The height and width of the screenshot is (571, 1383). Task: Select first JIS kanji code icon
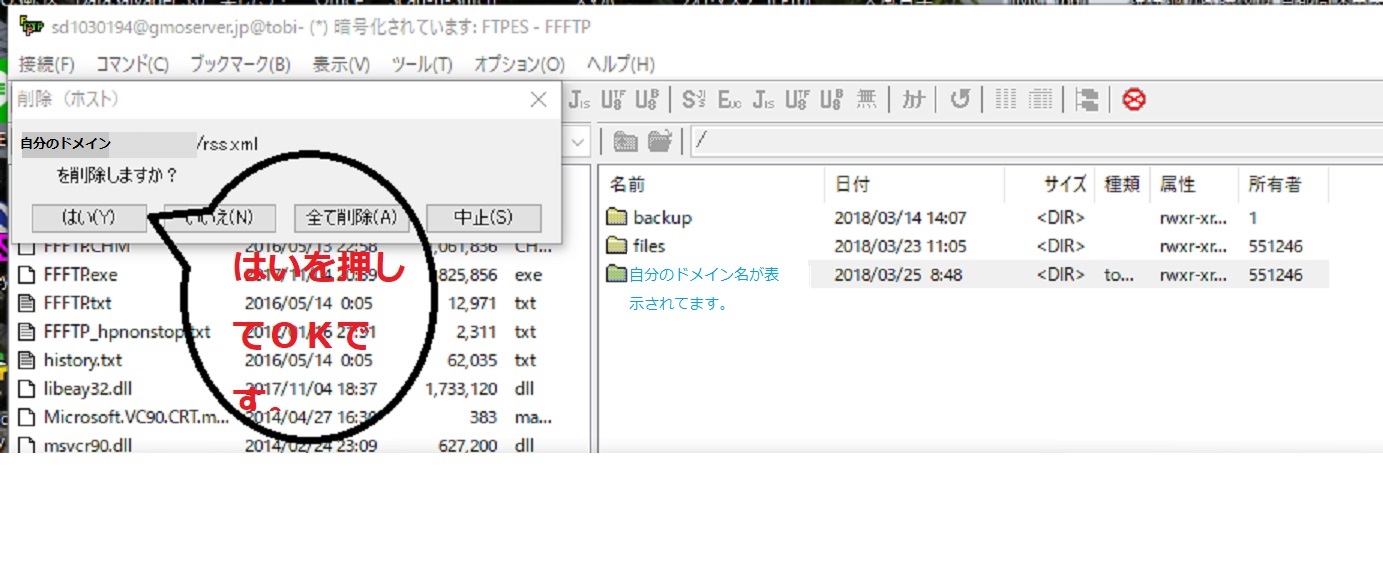coord(580,100)
